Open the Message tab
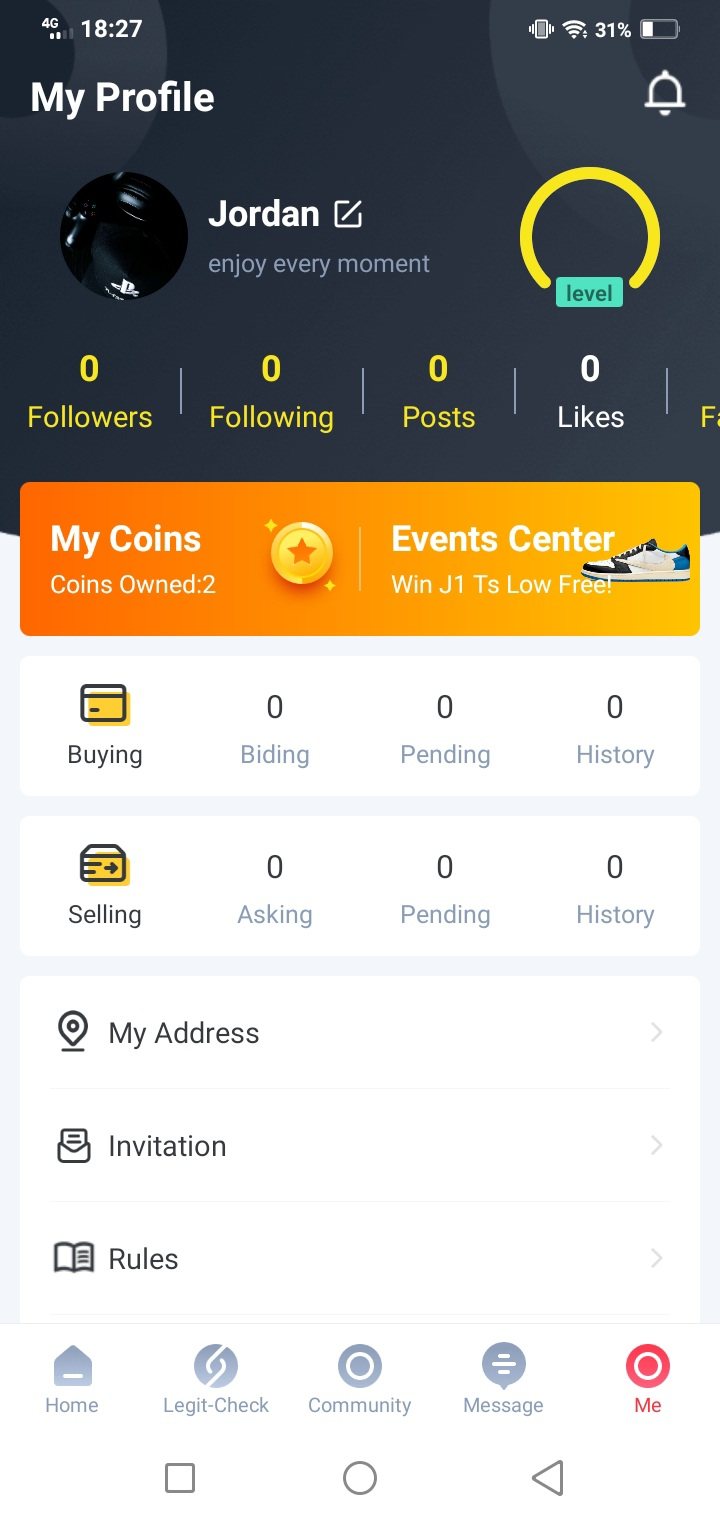Image resolution: width=720 pixels, height=1520 pixels. click(503, 1378)
